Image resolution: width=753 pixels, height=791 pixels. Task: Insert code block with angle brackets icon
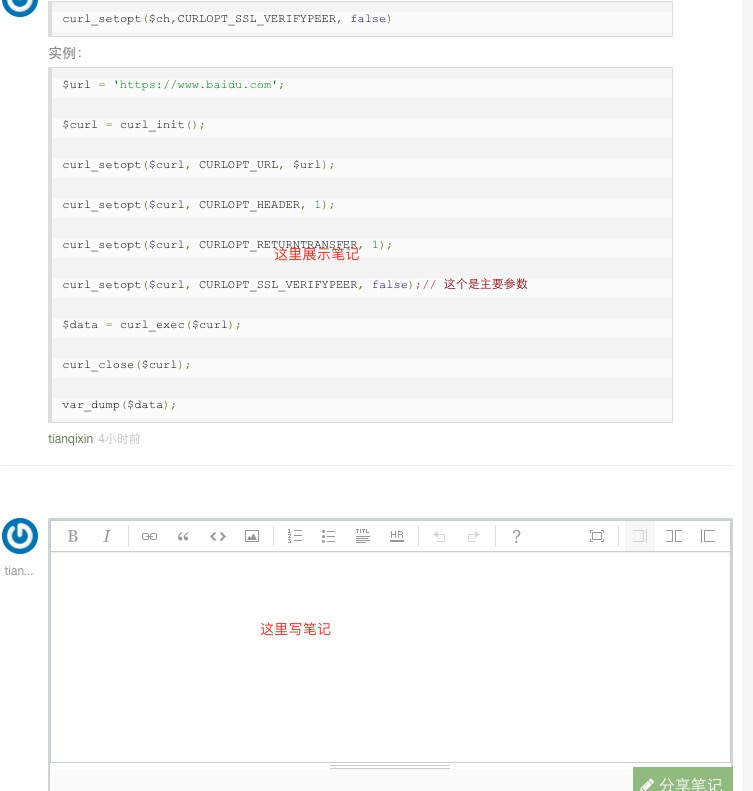[218, 536]
